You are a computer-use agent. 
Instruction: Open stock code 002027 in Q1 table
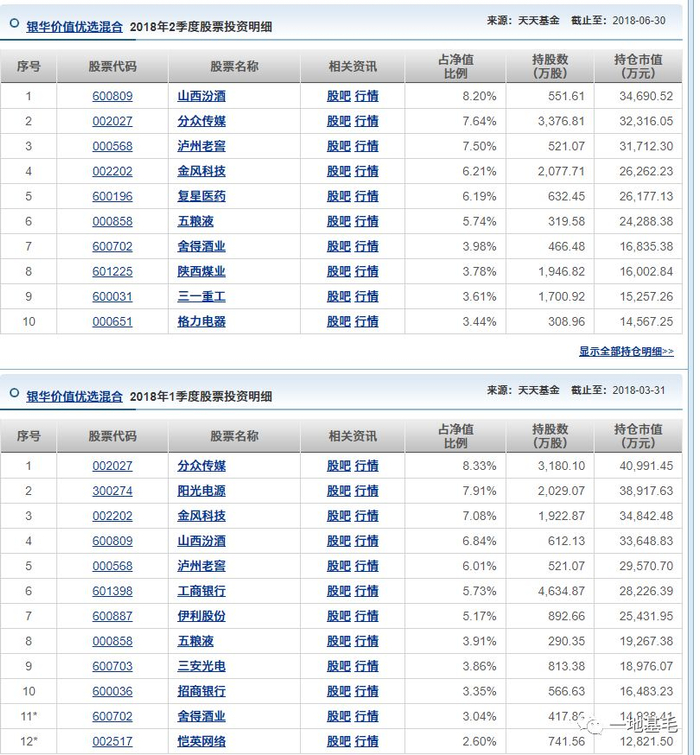(x=112, y=466)
